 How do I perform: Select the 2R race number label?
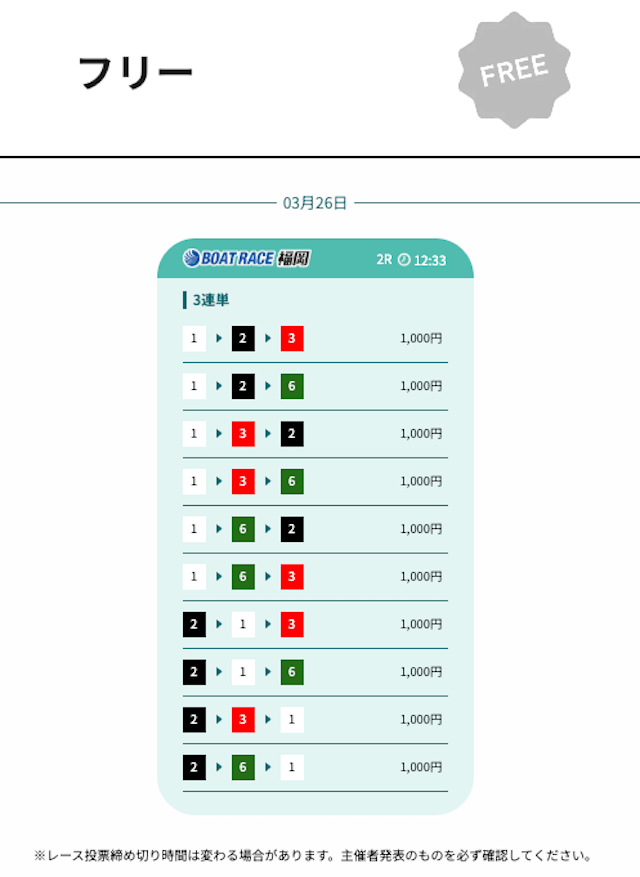384,260
